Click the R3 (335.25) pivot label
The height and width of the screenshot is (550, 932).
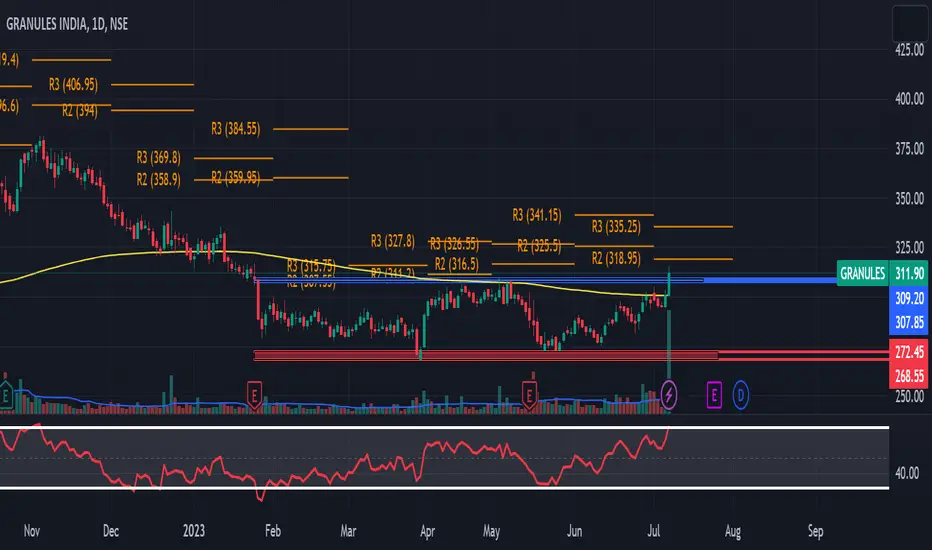tap(616, 227)
